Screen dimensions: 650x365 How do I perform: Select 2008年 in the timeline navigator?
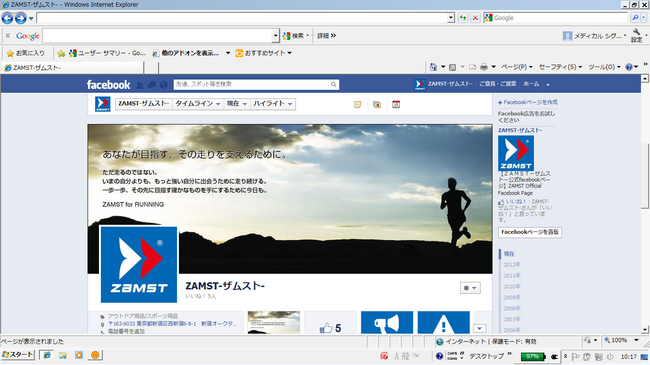click(512, 309)
